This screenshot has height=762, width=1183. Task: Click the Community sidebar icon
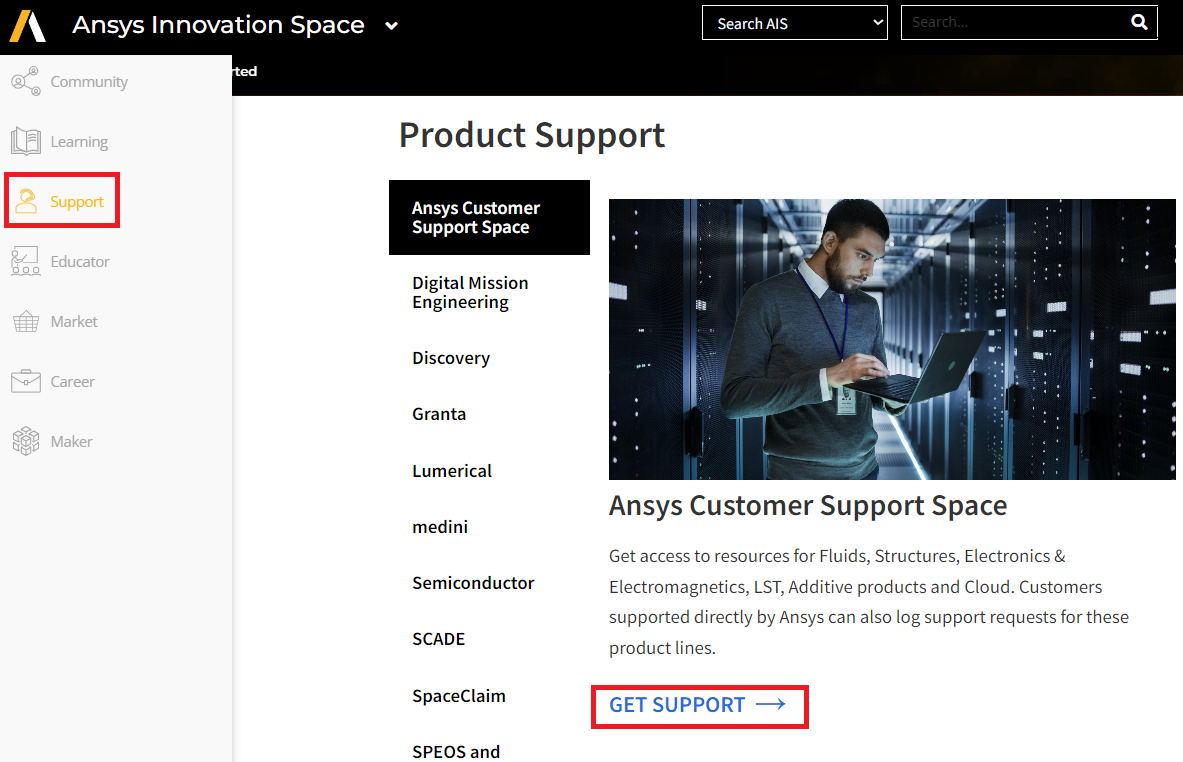pyautogui.click(x=26, y=81)
